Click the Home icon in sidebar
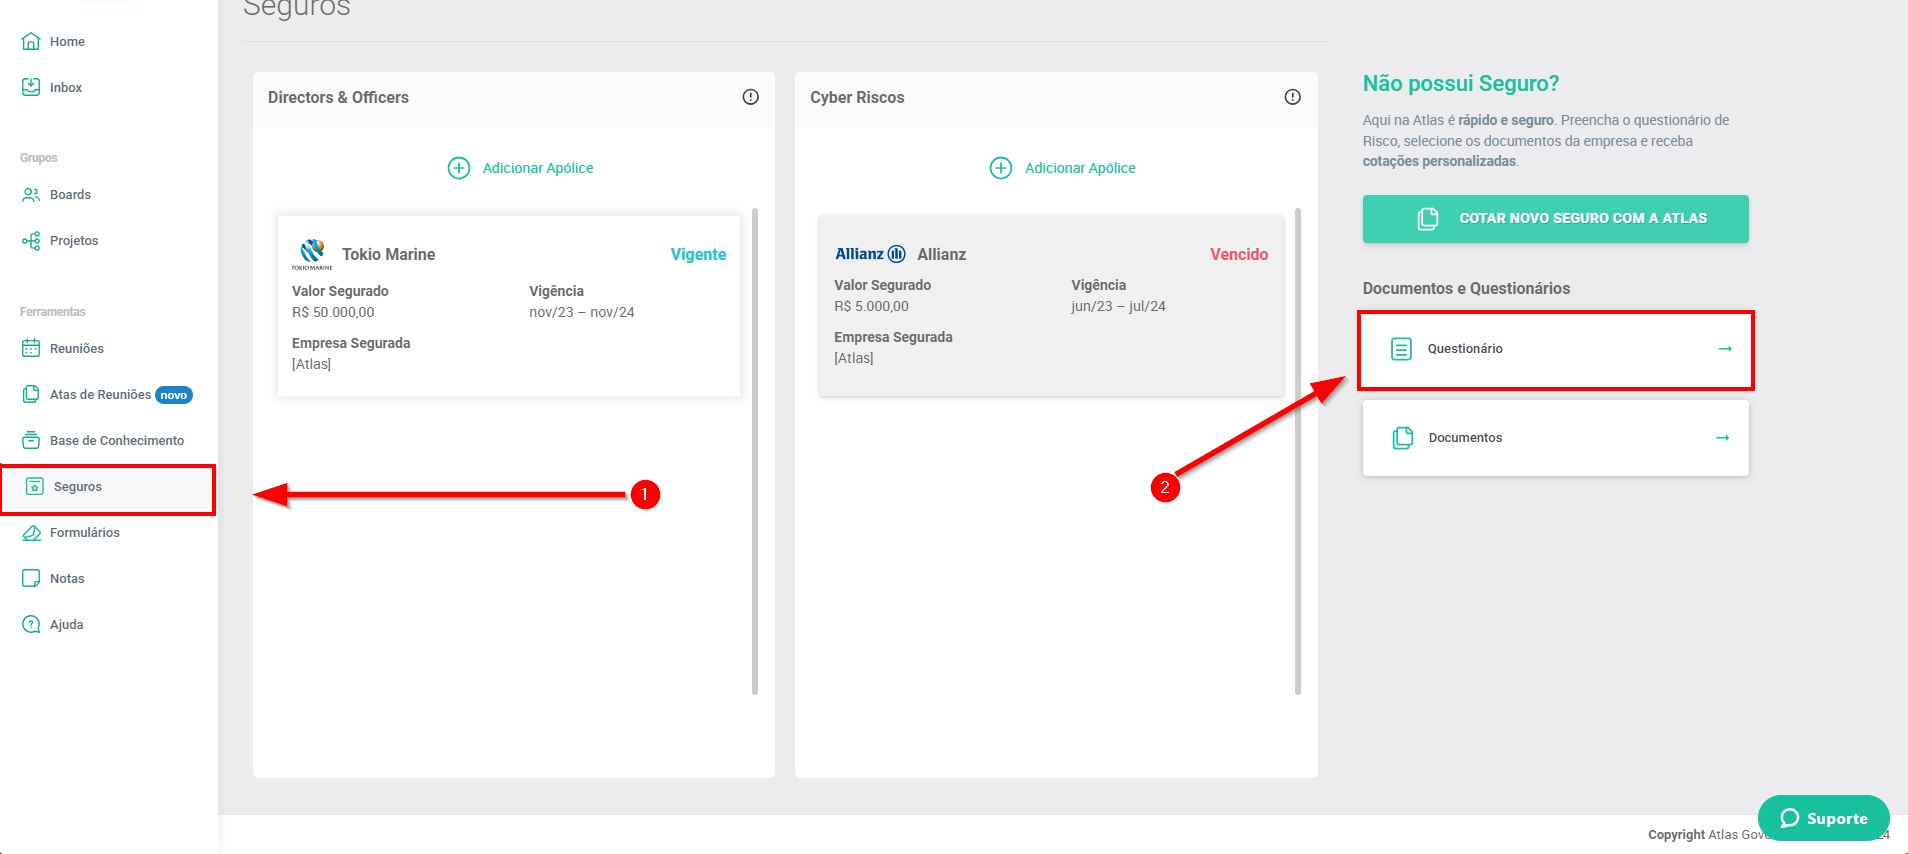Screen dimensions: 1908x854 31,42
